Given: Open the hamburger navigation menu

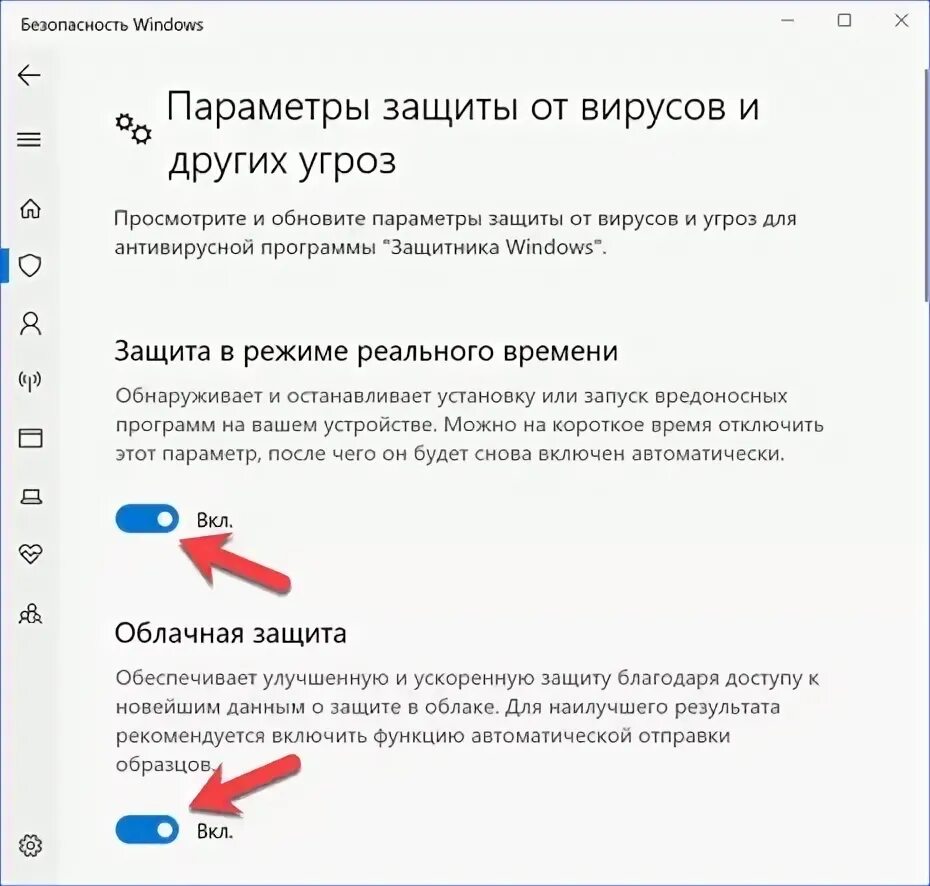Looking at the screenshot, I should (x=29, y=139).
